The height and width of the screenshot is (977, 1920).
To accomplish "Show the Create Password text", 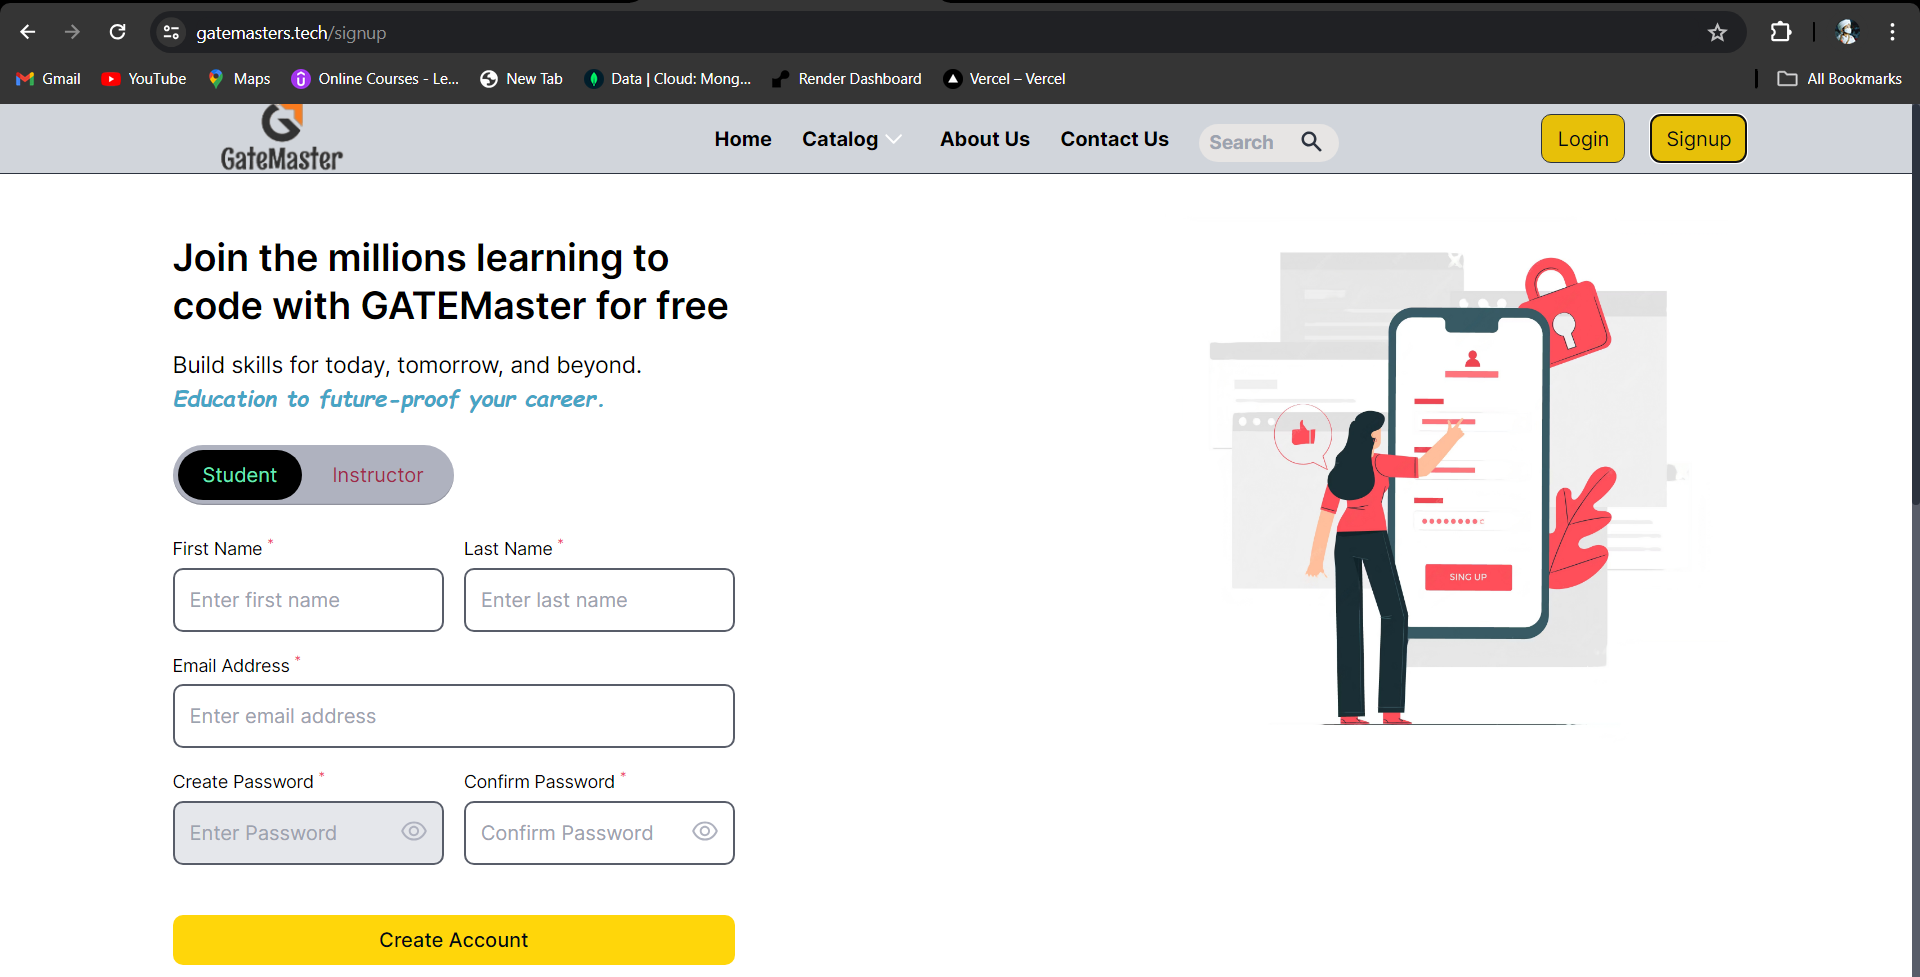I will point(414,832).
